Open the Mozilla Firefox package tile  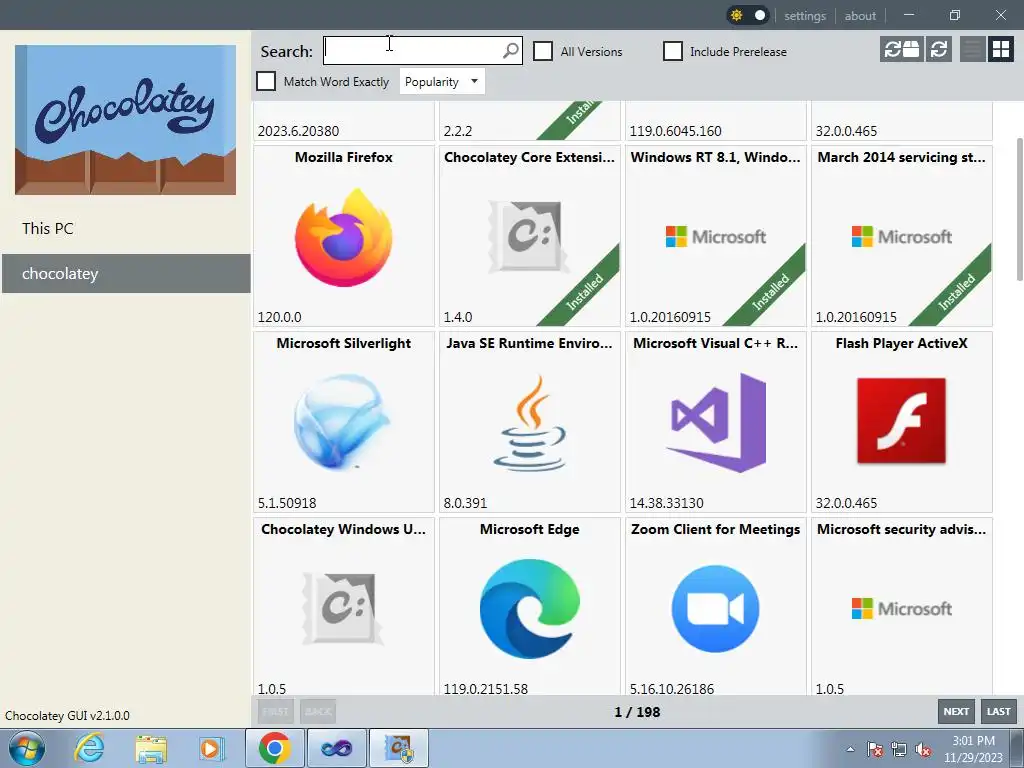(344, 236)
